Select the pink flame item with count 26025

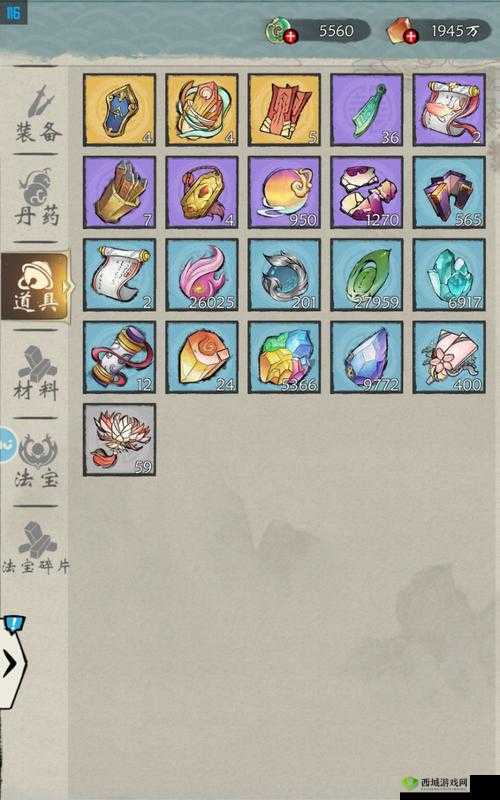[x=202, y=275]
